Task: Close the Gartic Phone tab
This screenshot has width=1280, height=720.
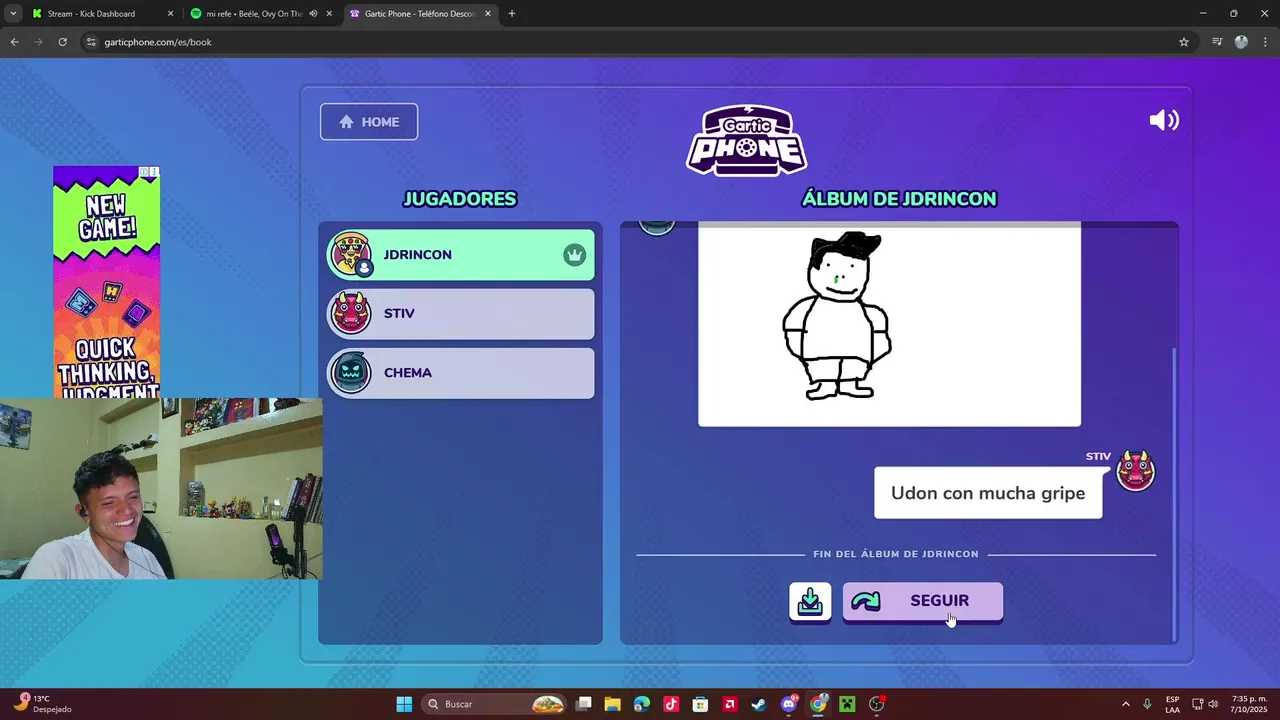Action: pos(488,14)
